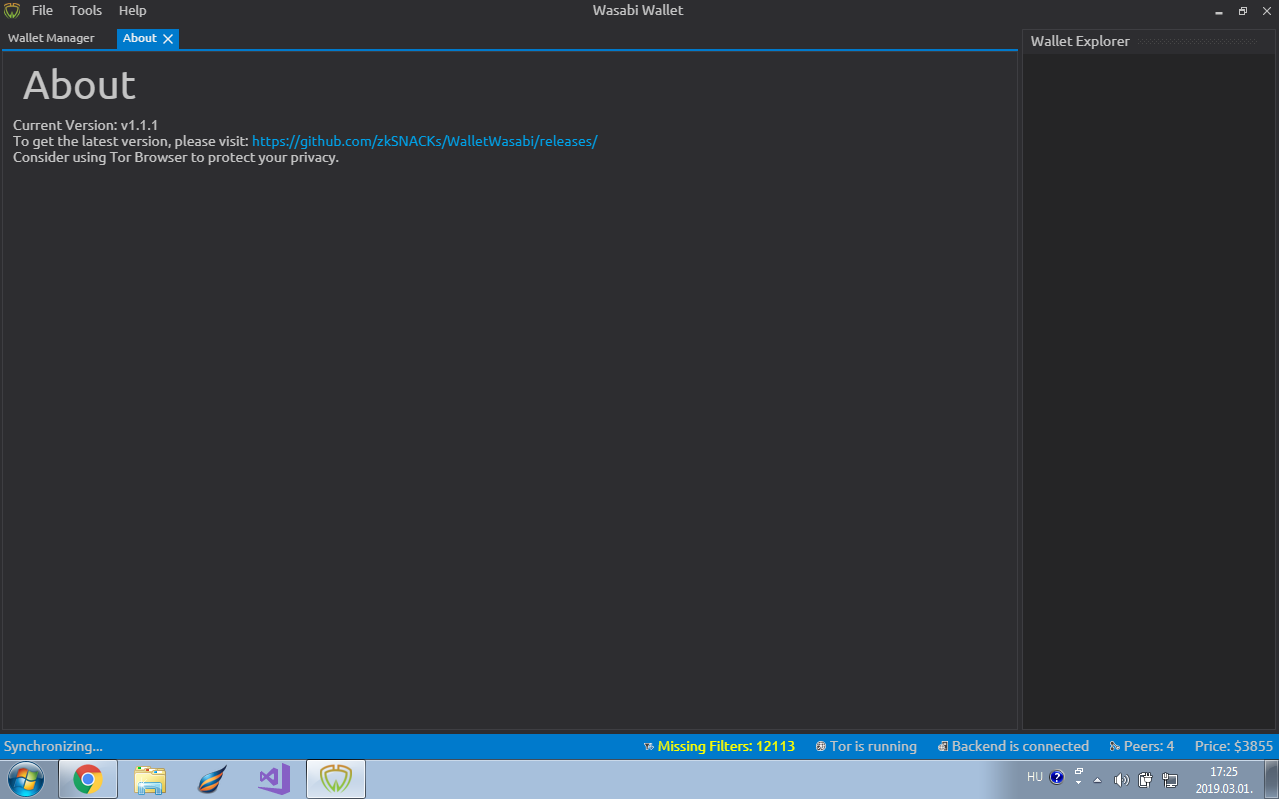Launch Google Chrome from the taskbar

pos(88,779)
